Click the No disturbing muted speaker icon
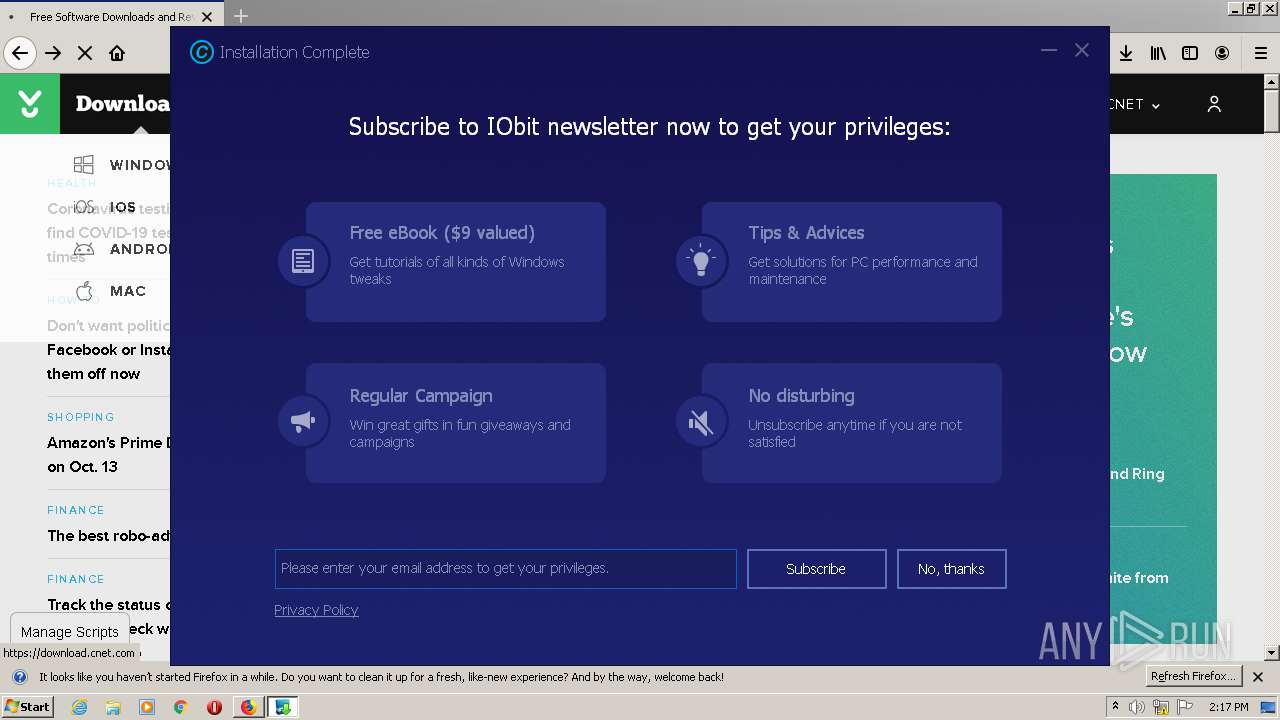The width and height of the screenshot is (1280, 720). (701, 421)
